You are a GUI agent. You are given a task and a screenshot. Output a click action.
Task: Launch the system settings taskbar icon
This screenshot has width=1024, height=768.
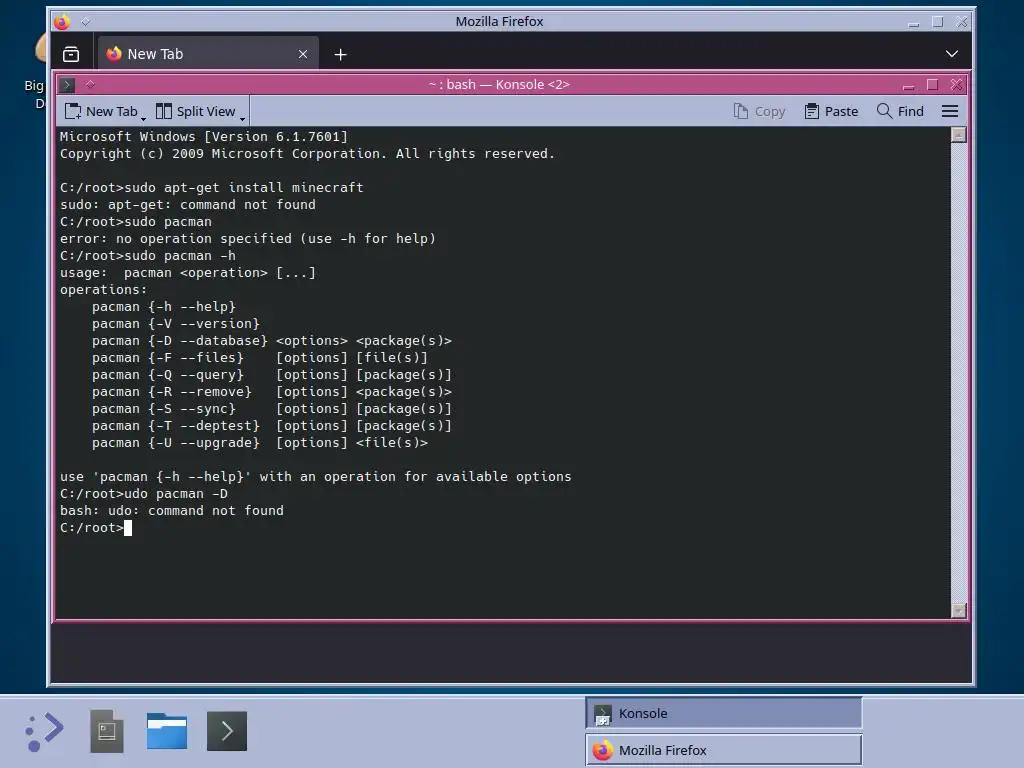[106, 731]
